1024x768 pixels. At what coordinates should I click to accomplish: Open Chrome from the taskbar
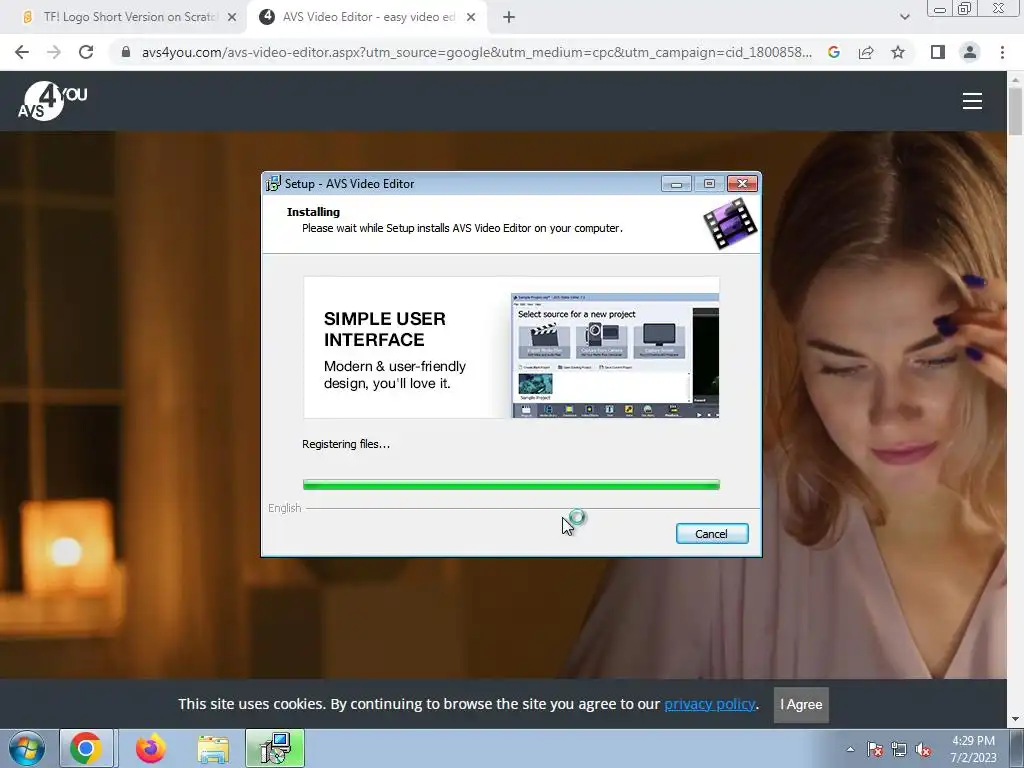86,748
